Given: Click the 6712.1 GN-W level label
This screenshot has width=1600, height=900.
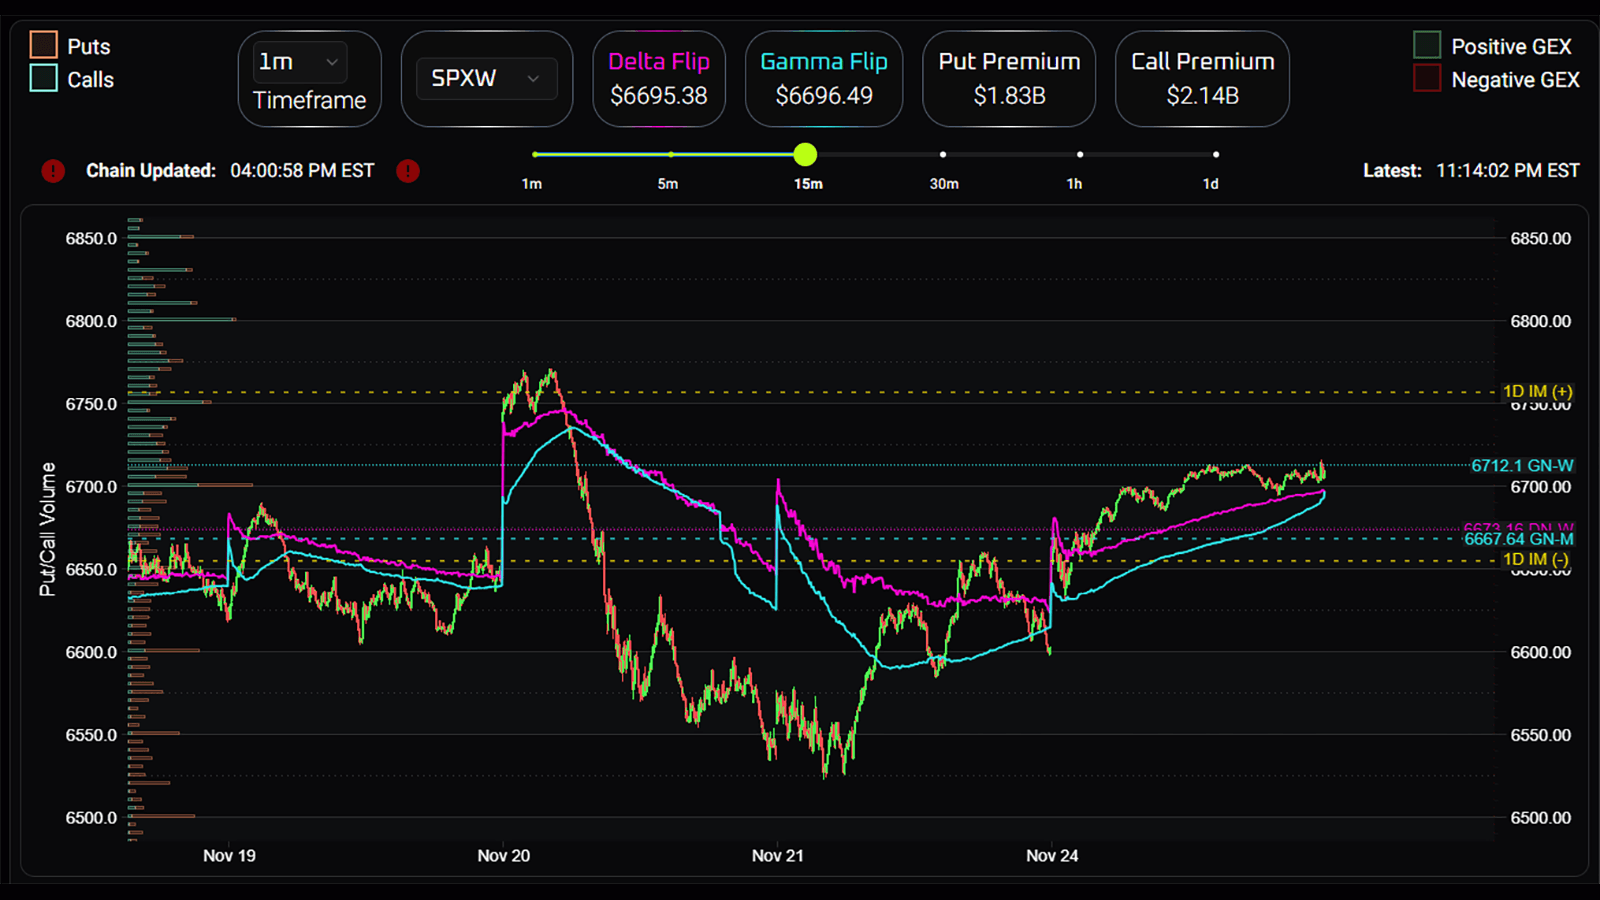Looking at the screenshot, I should pos(1522,466).
